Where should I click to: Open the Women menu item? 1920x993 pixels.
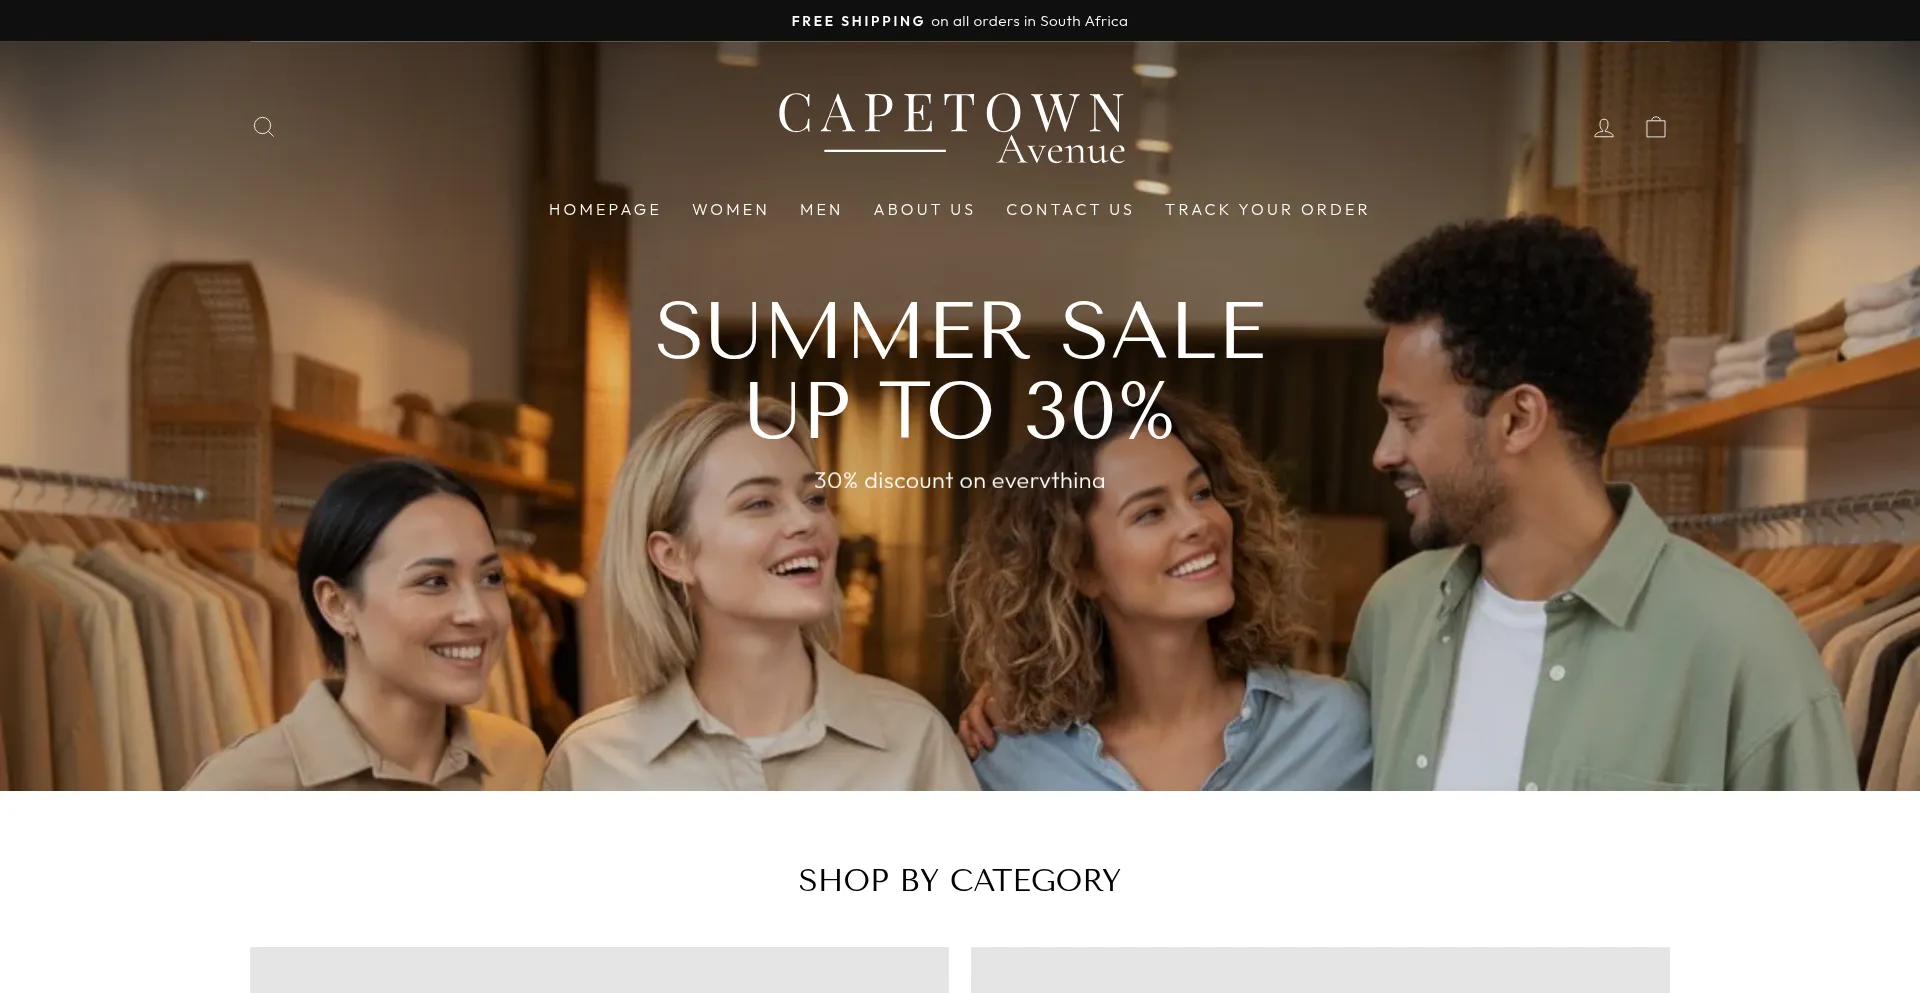tap(730, 209)
